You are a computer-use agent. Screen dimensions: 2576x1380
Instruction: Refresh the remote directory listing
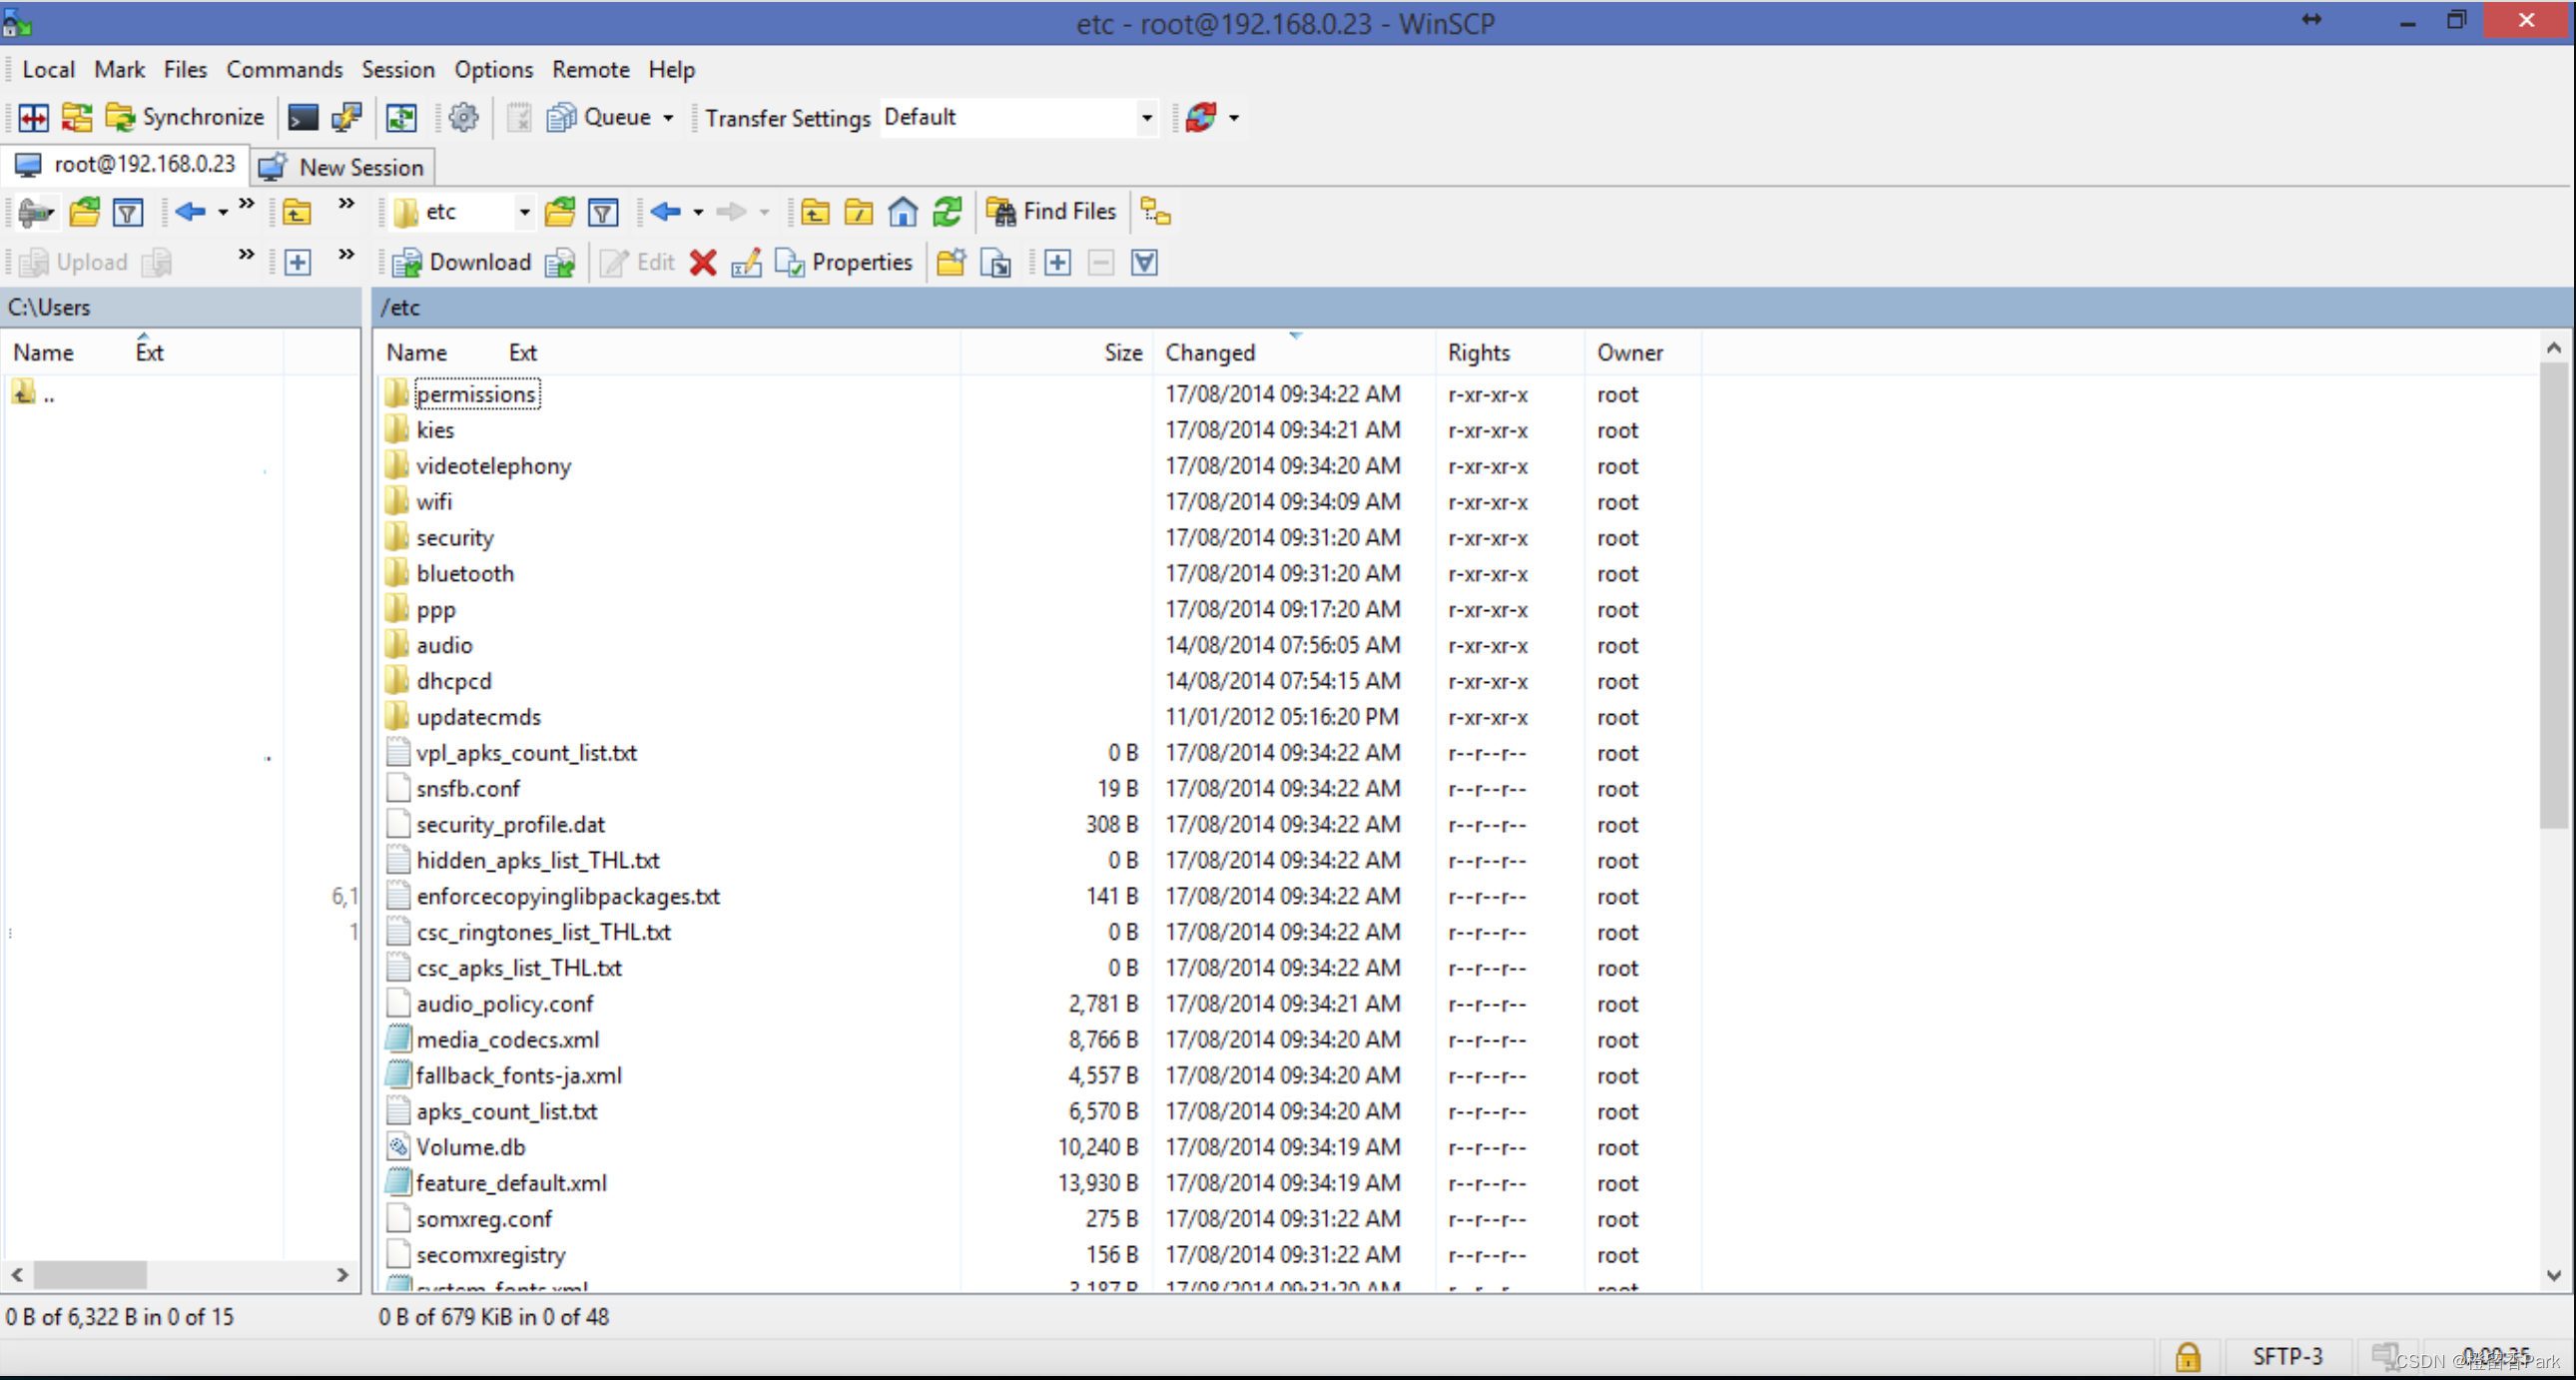(x=946, y=212)
